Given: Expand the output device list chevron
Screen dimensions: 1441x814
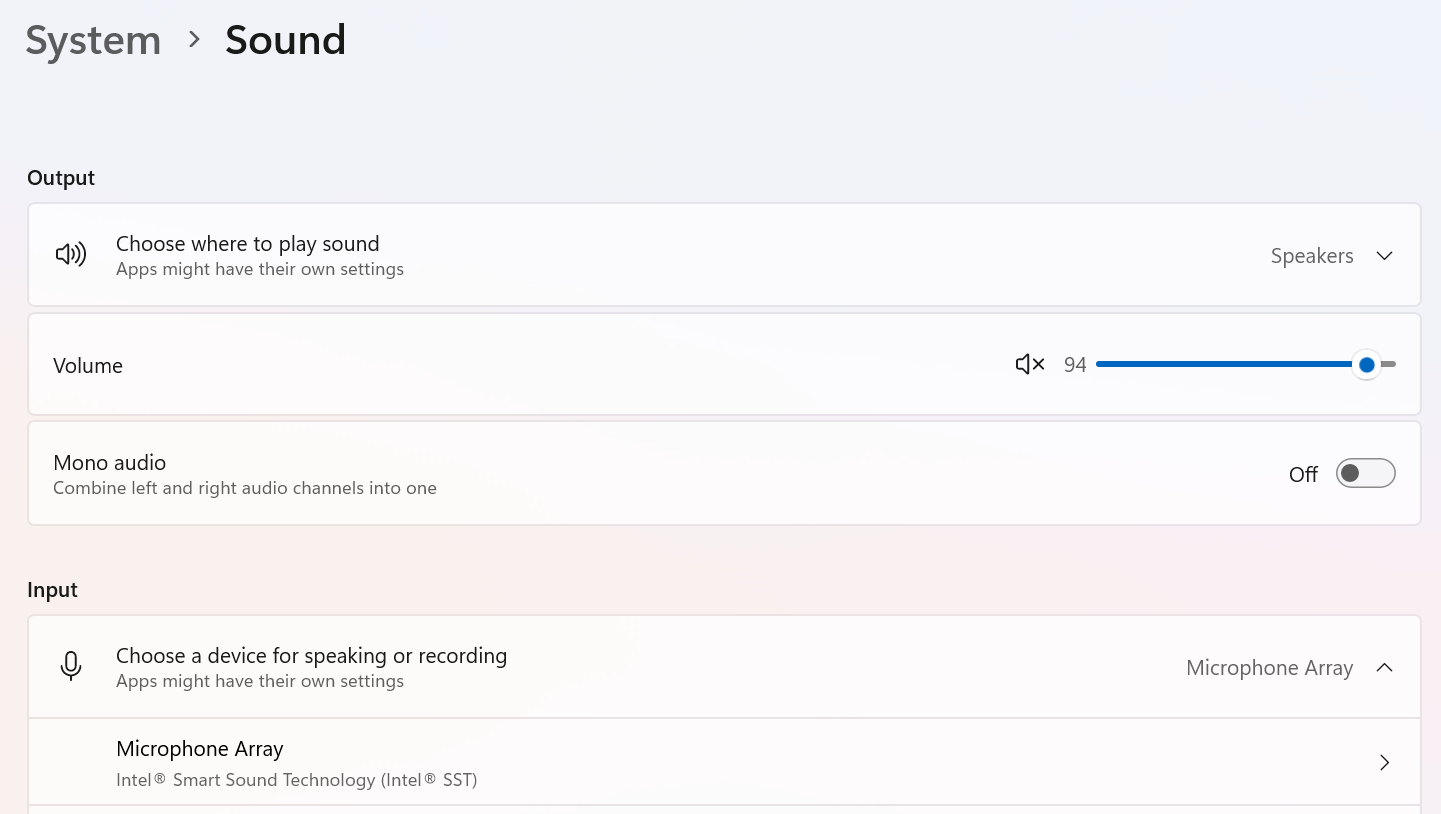Looking at the screenshot, I should 1385,256.
